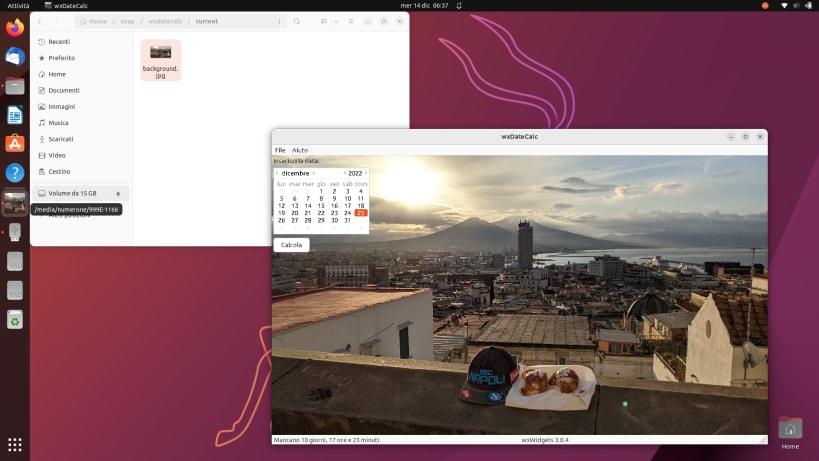Open Ubuntu Software from the dock

[x=15, y=144]
